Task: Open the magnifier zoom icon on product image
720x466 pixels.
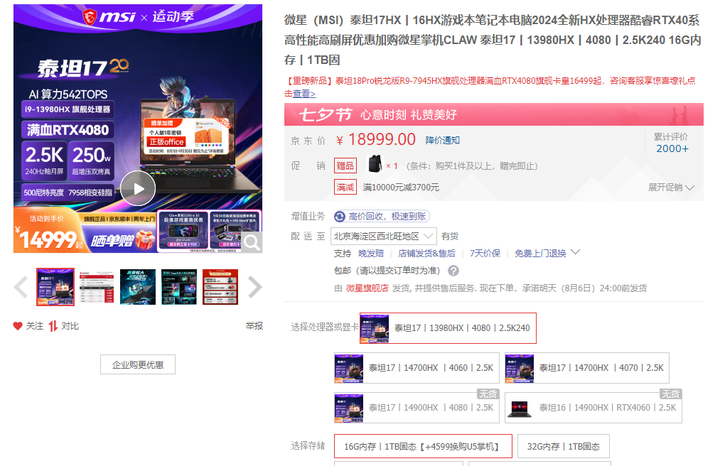Action: (252, 242)
